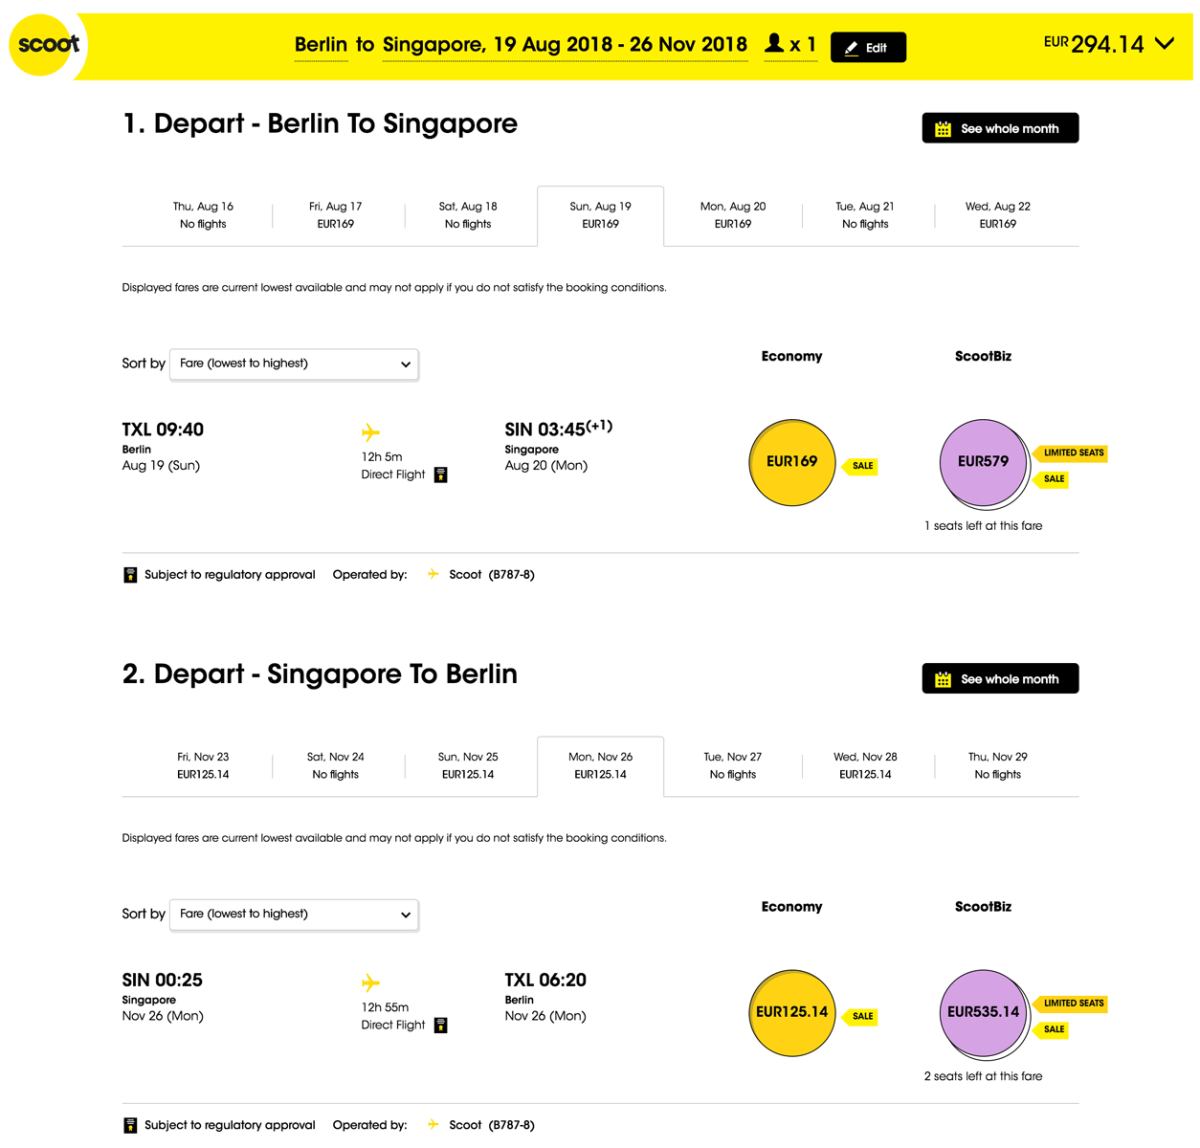
Task: Expand the EUR 294.14 total fare chevron
Action: coord(1164,44)
